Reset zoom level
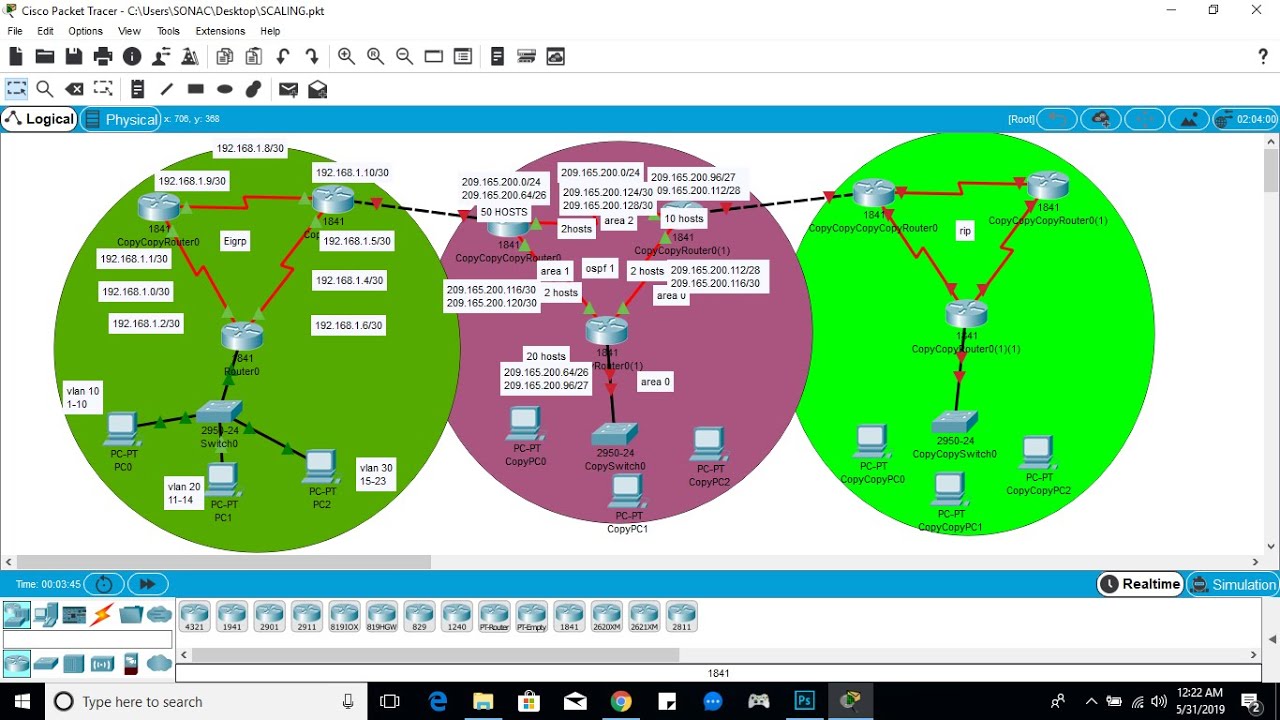 click(x=375, y=57)
